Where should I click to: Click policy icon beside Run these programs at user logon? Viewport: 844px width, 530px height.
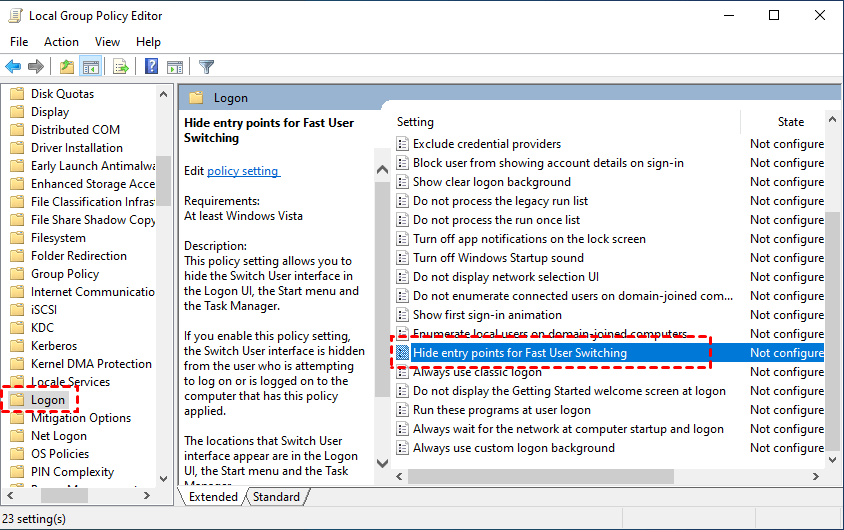(402, 410)
